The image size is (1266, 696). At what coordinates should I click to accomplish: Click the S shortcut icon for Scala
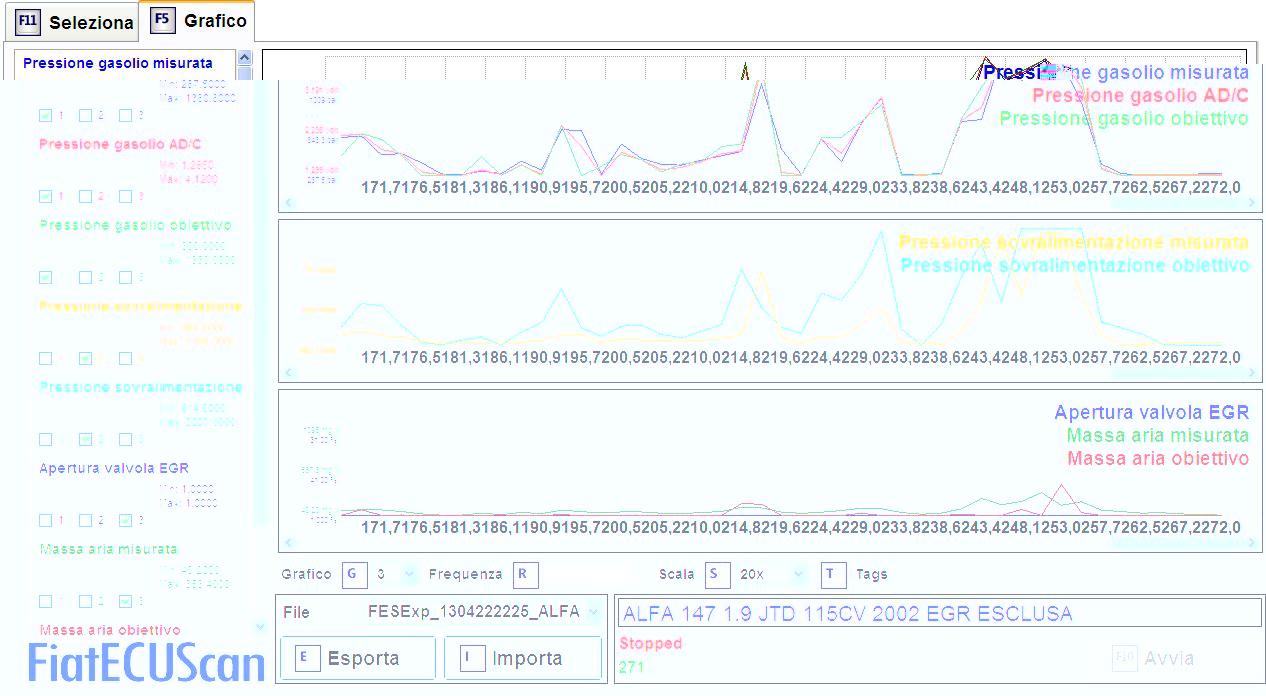tap(717, 574)
